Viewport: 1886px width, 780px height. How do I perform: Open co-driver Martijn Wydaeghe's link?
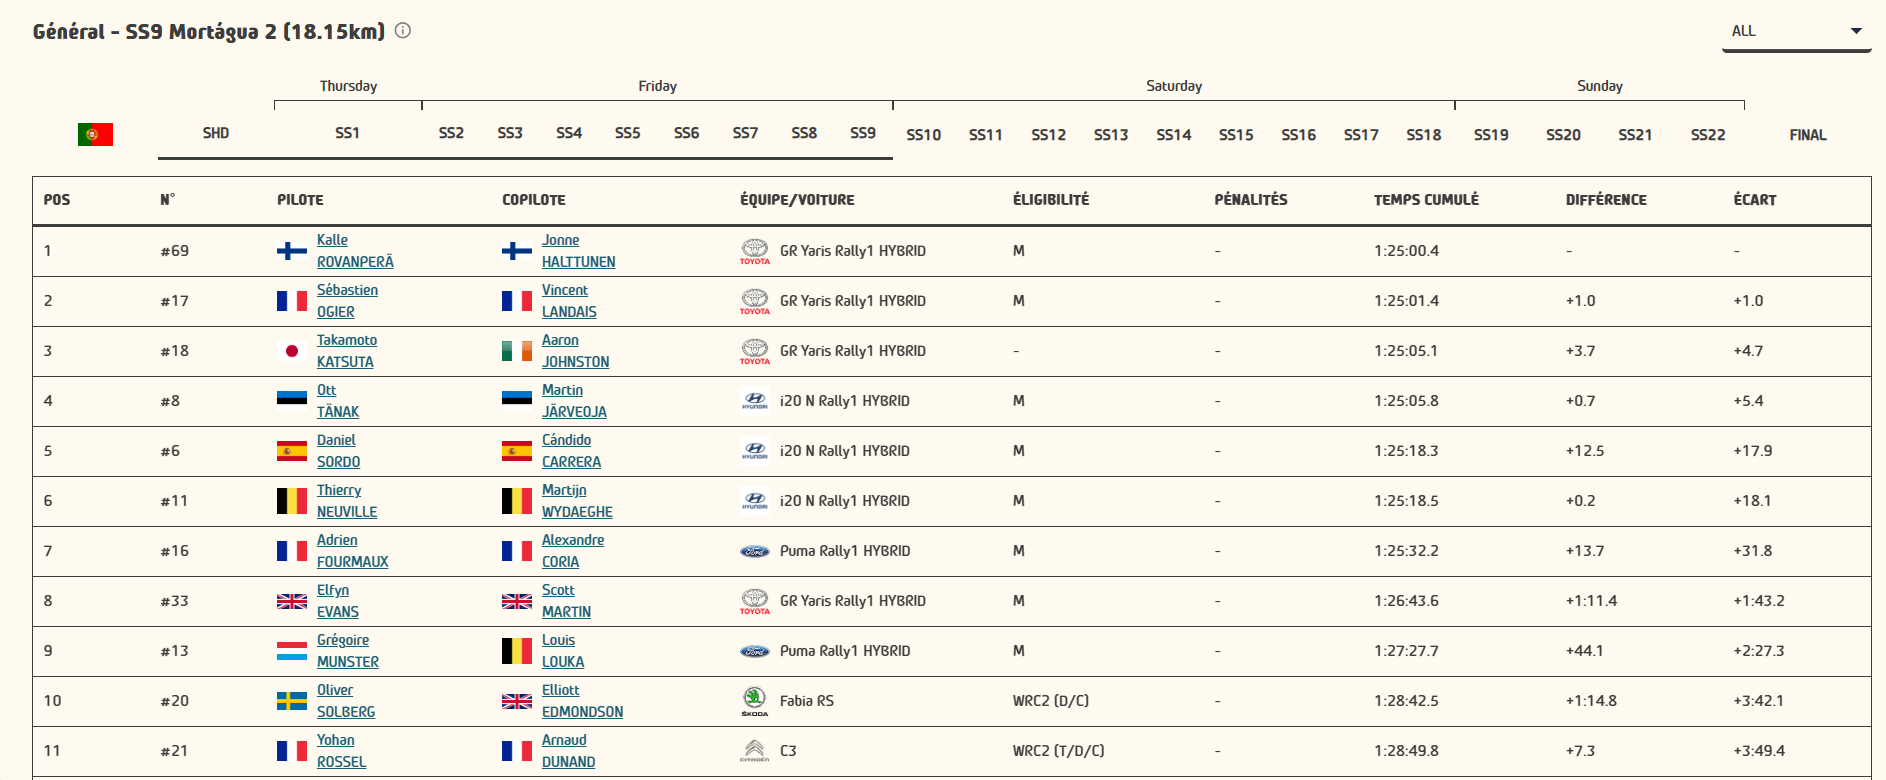[576, 501]
